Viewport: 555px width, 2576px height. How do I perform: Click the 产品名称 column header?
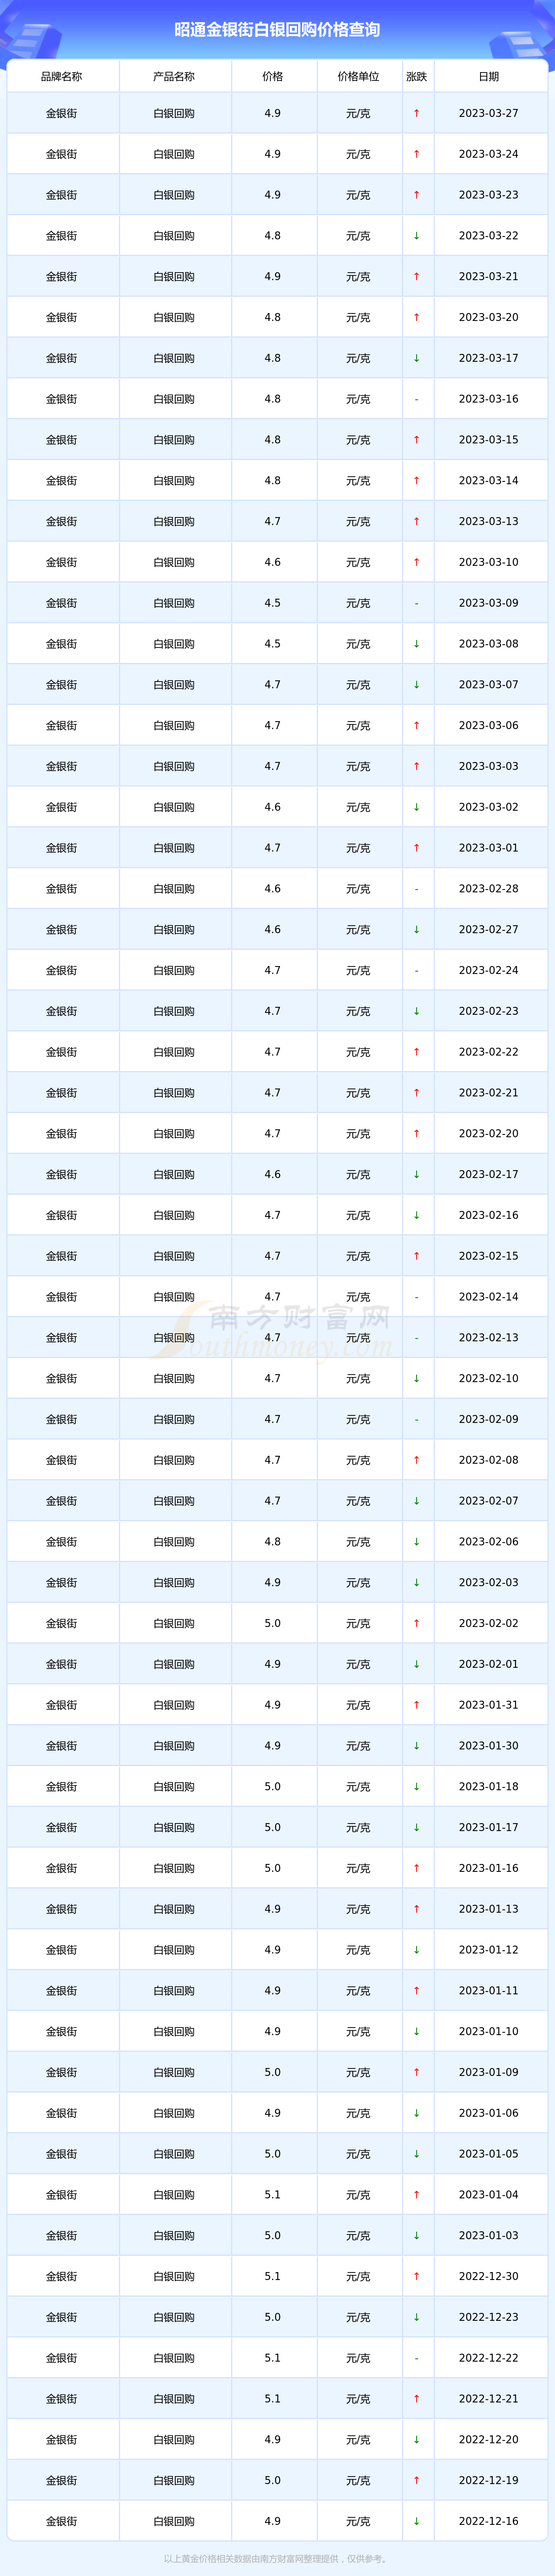(174, 76)
